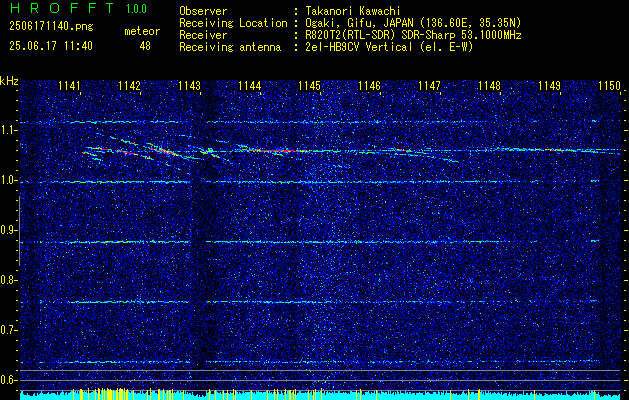Image resolution: width=629 pixels, height=400 pixels.
Task: Click the HROFFT program title
Action: pyautogui.click(x=62, y=8)
